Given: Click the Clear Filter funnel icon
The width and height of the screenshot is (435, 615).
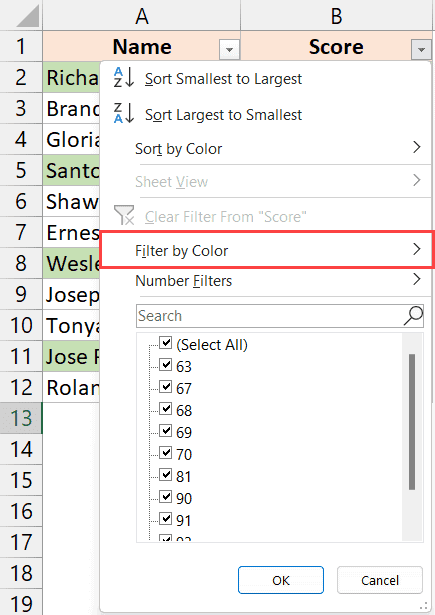Looking at the screenshot, I should point(124,215).
